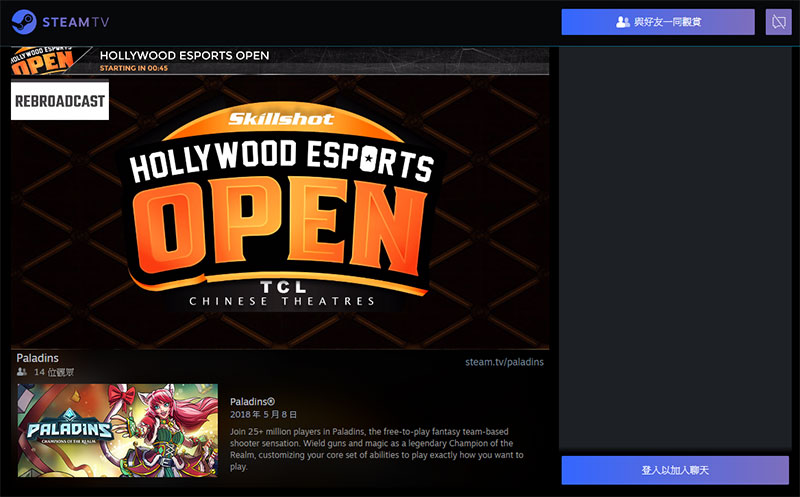Click the STARTING IN 00:45 countdown text

(134, 68)
